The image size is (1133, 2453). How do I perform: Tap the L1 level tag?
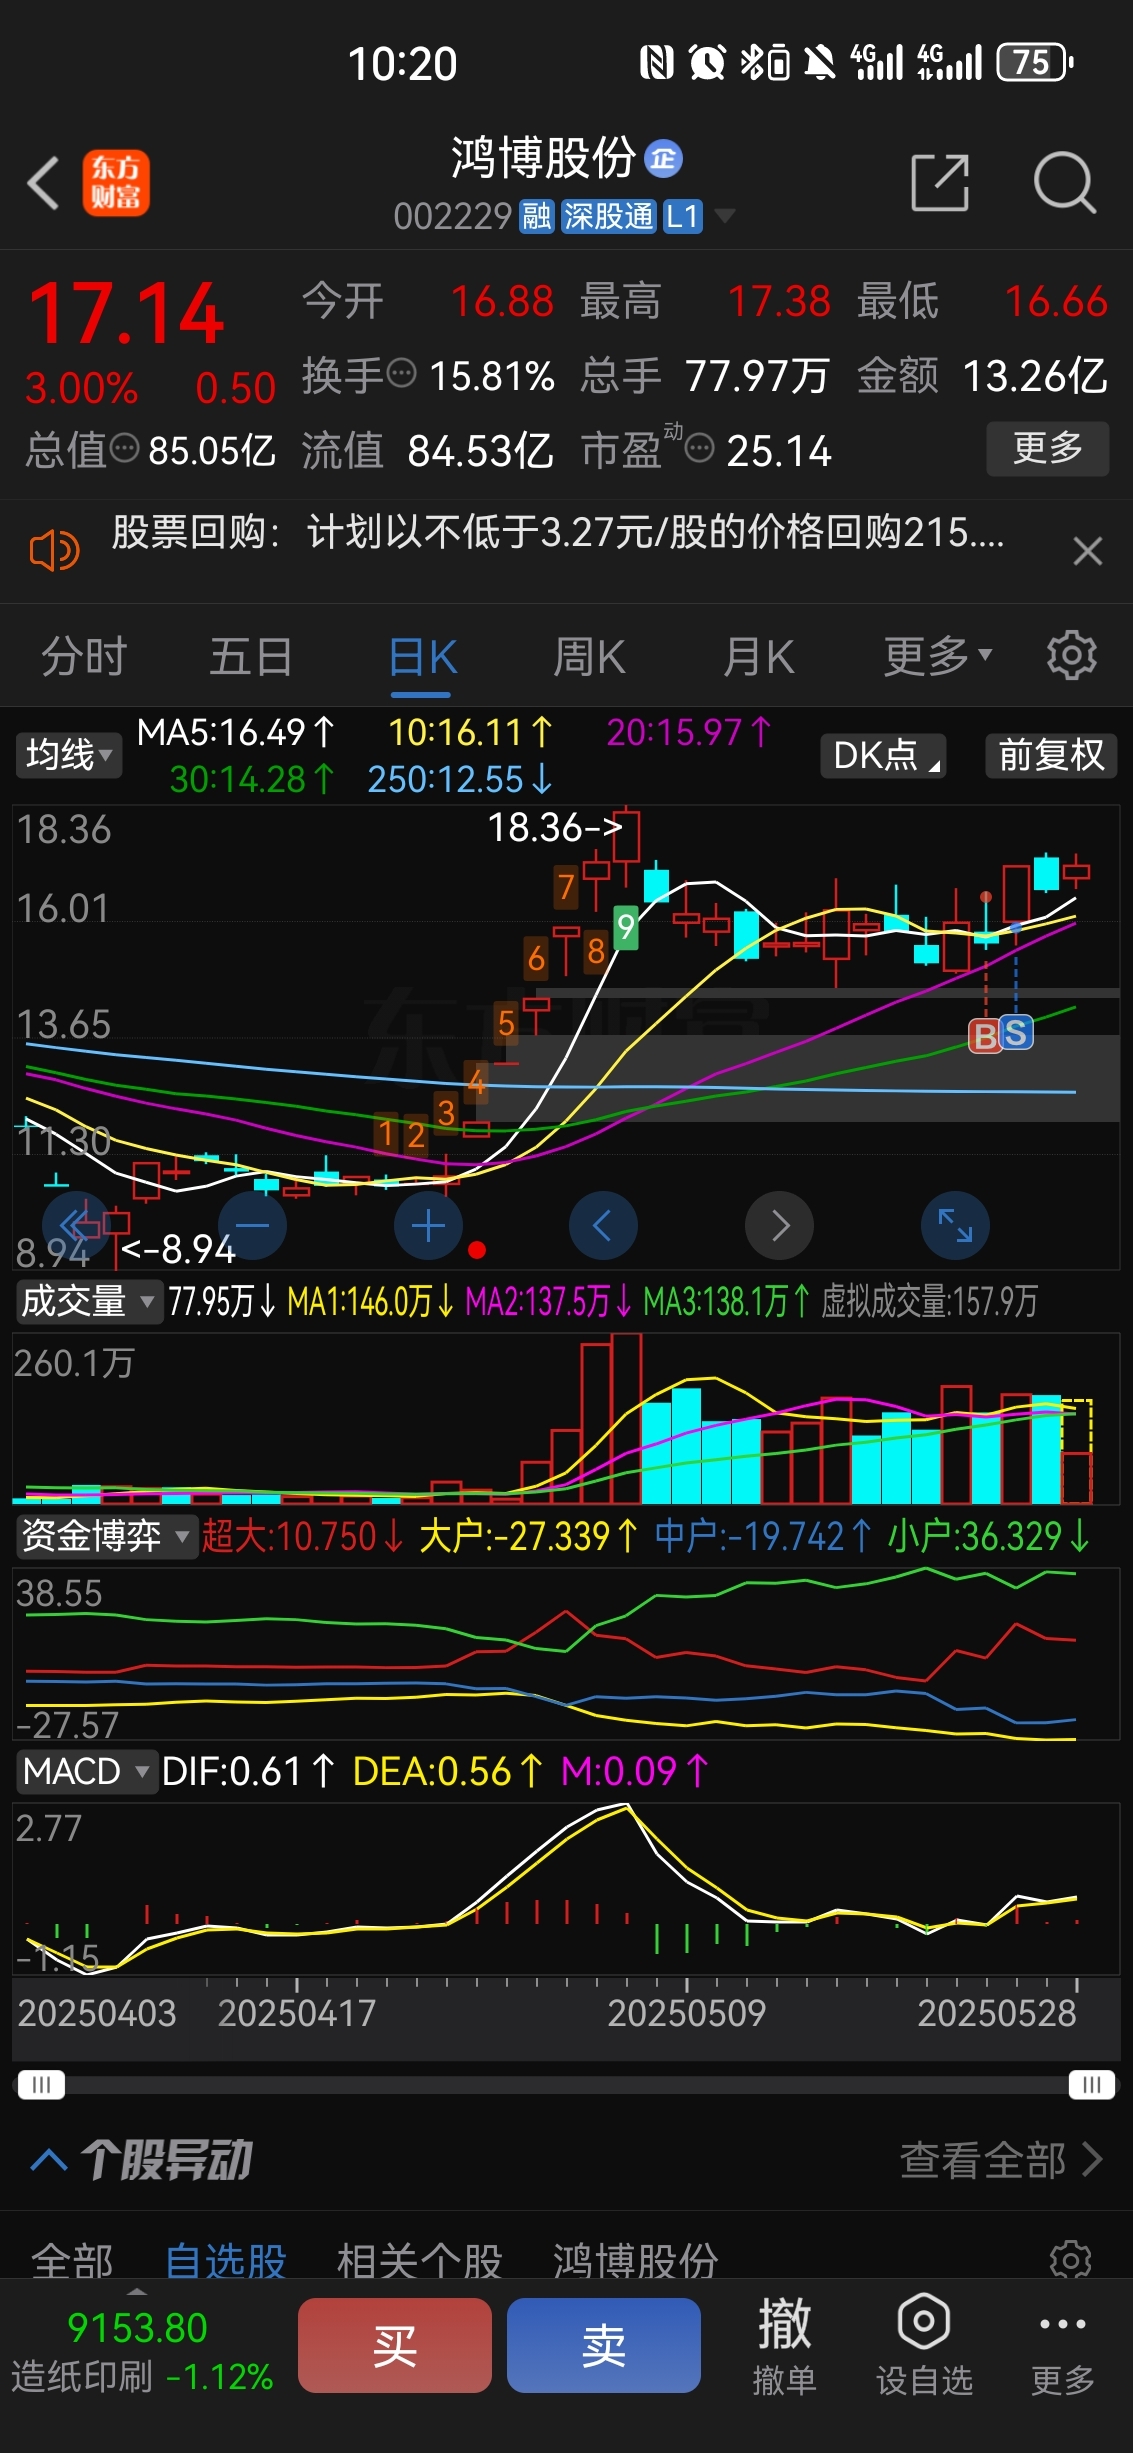coord(682,216)
